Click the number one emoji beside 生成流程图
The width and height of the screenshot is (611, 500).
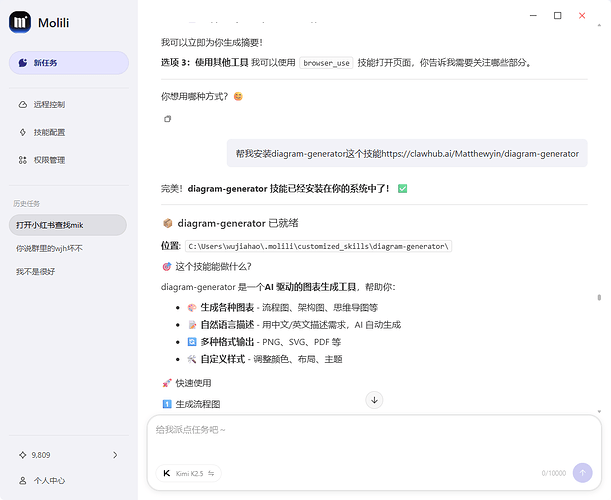coord(167,404)
